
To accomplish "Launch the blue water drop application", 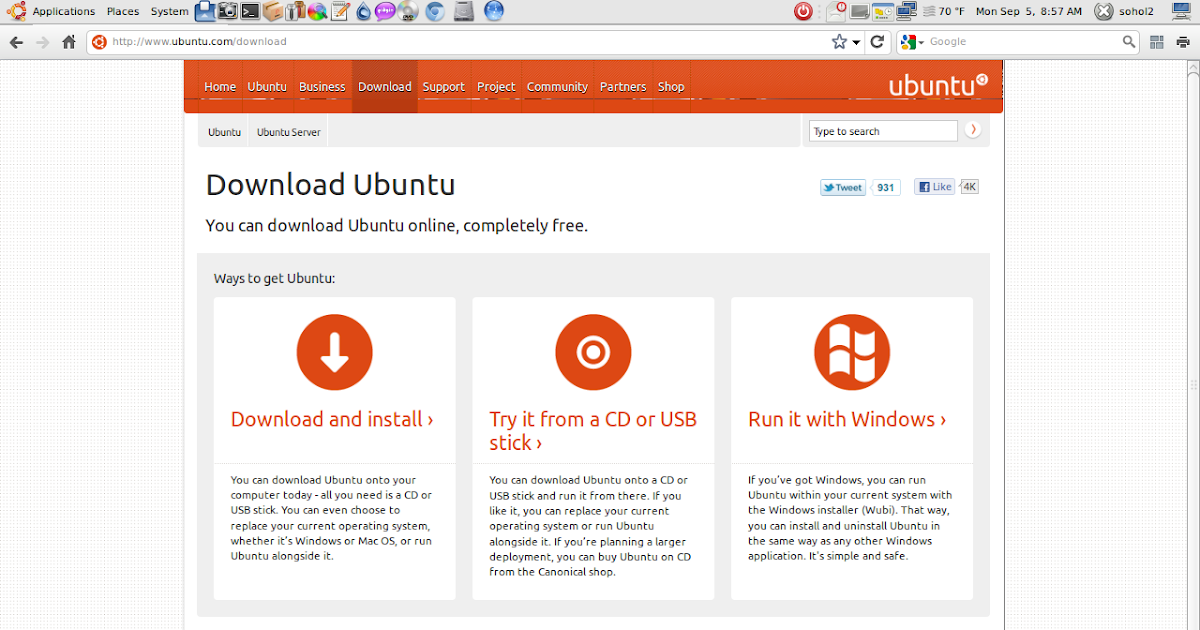I will point(363,11).
